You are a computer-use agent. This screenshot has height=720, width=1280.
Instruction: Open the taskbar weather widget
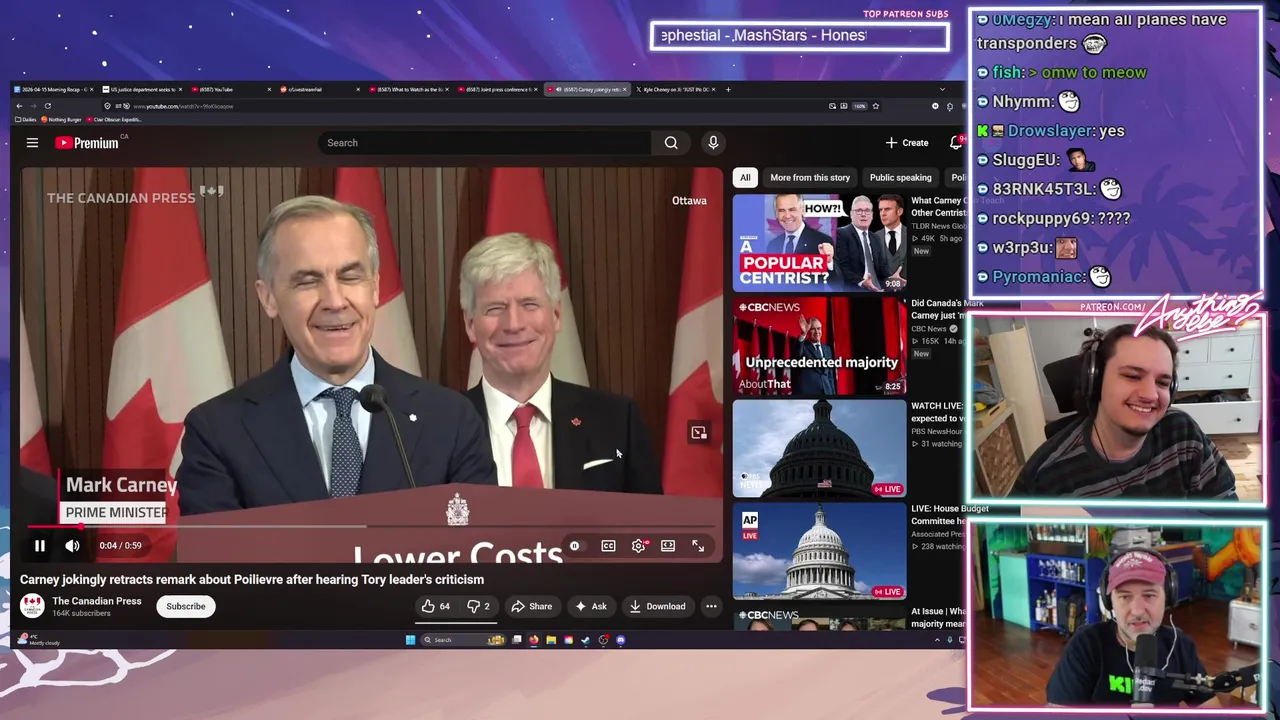click(x=40, y=640)
